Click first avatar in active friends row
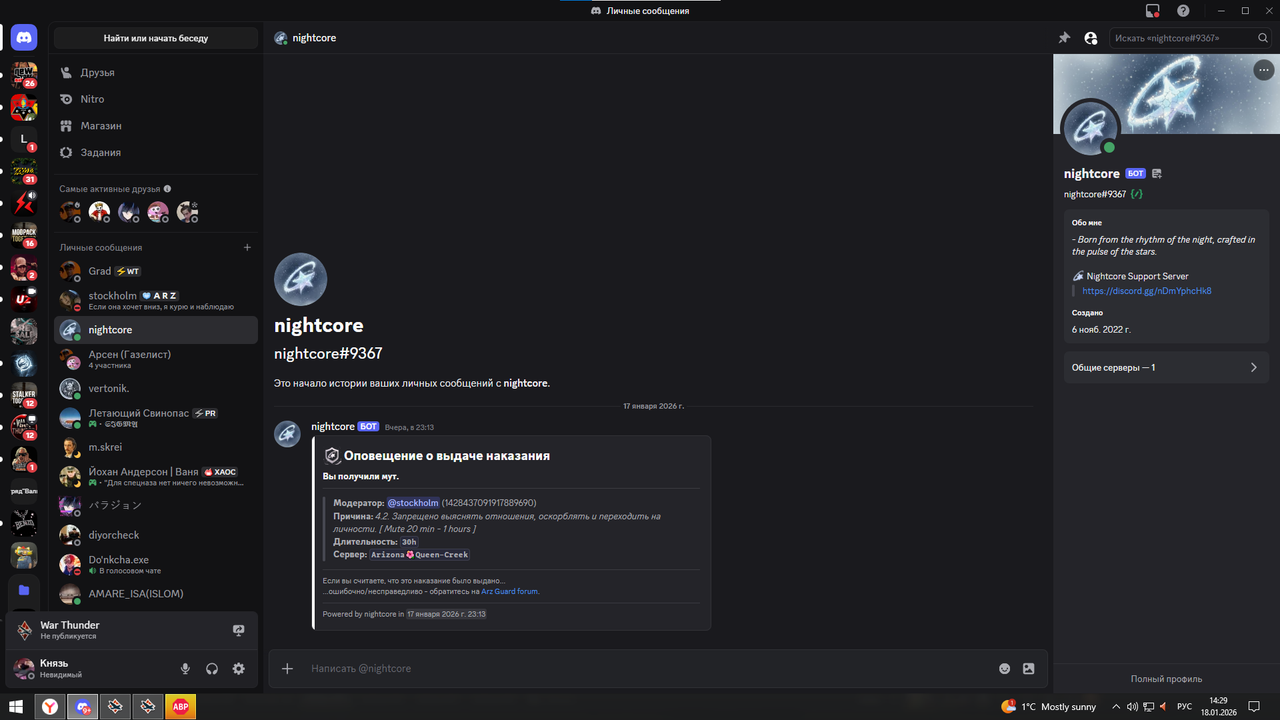This screenshot has width=1280, height=720. click(x=70, y=211)
